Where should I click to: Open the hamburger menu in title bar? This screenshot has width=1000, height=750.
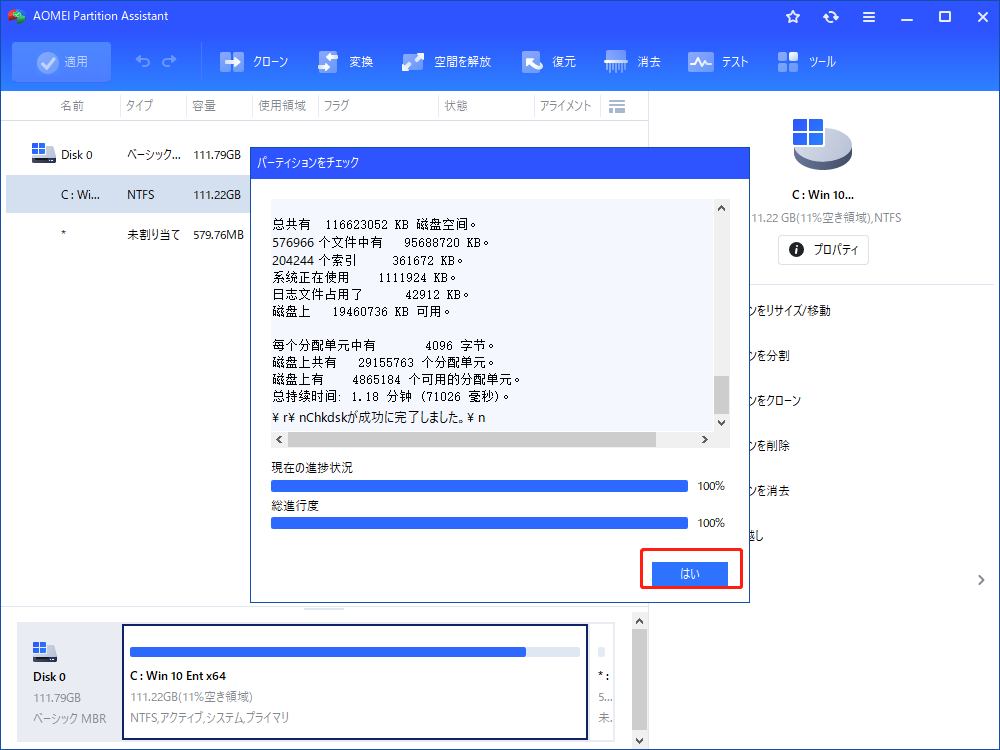pos(869,17)
